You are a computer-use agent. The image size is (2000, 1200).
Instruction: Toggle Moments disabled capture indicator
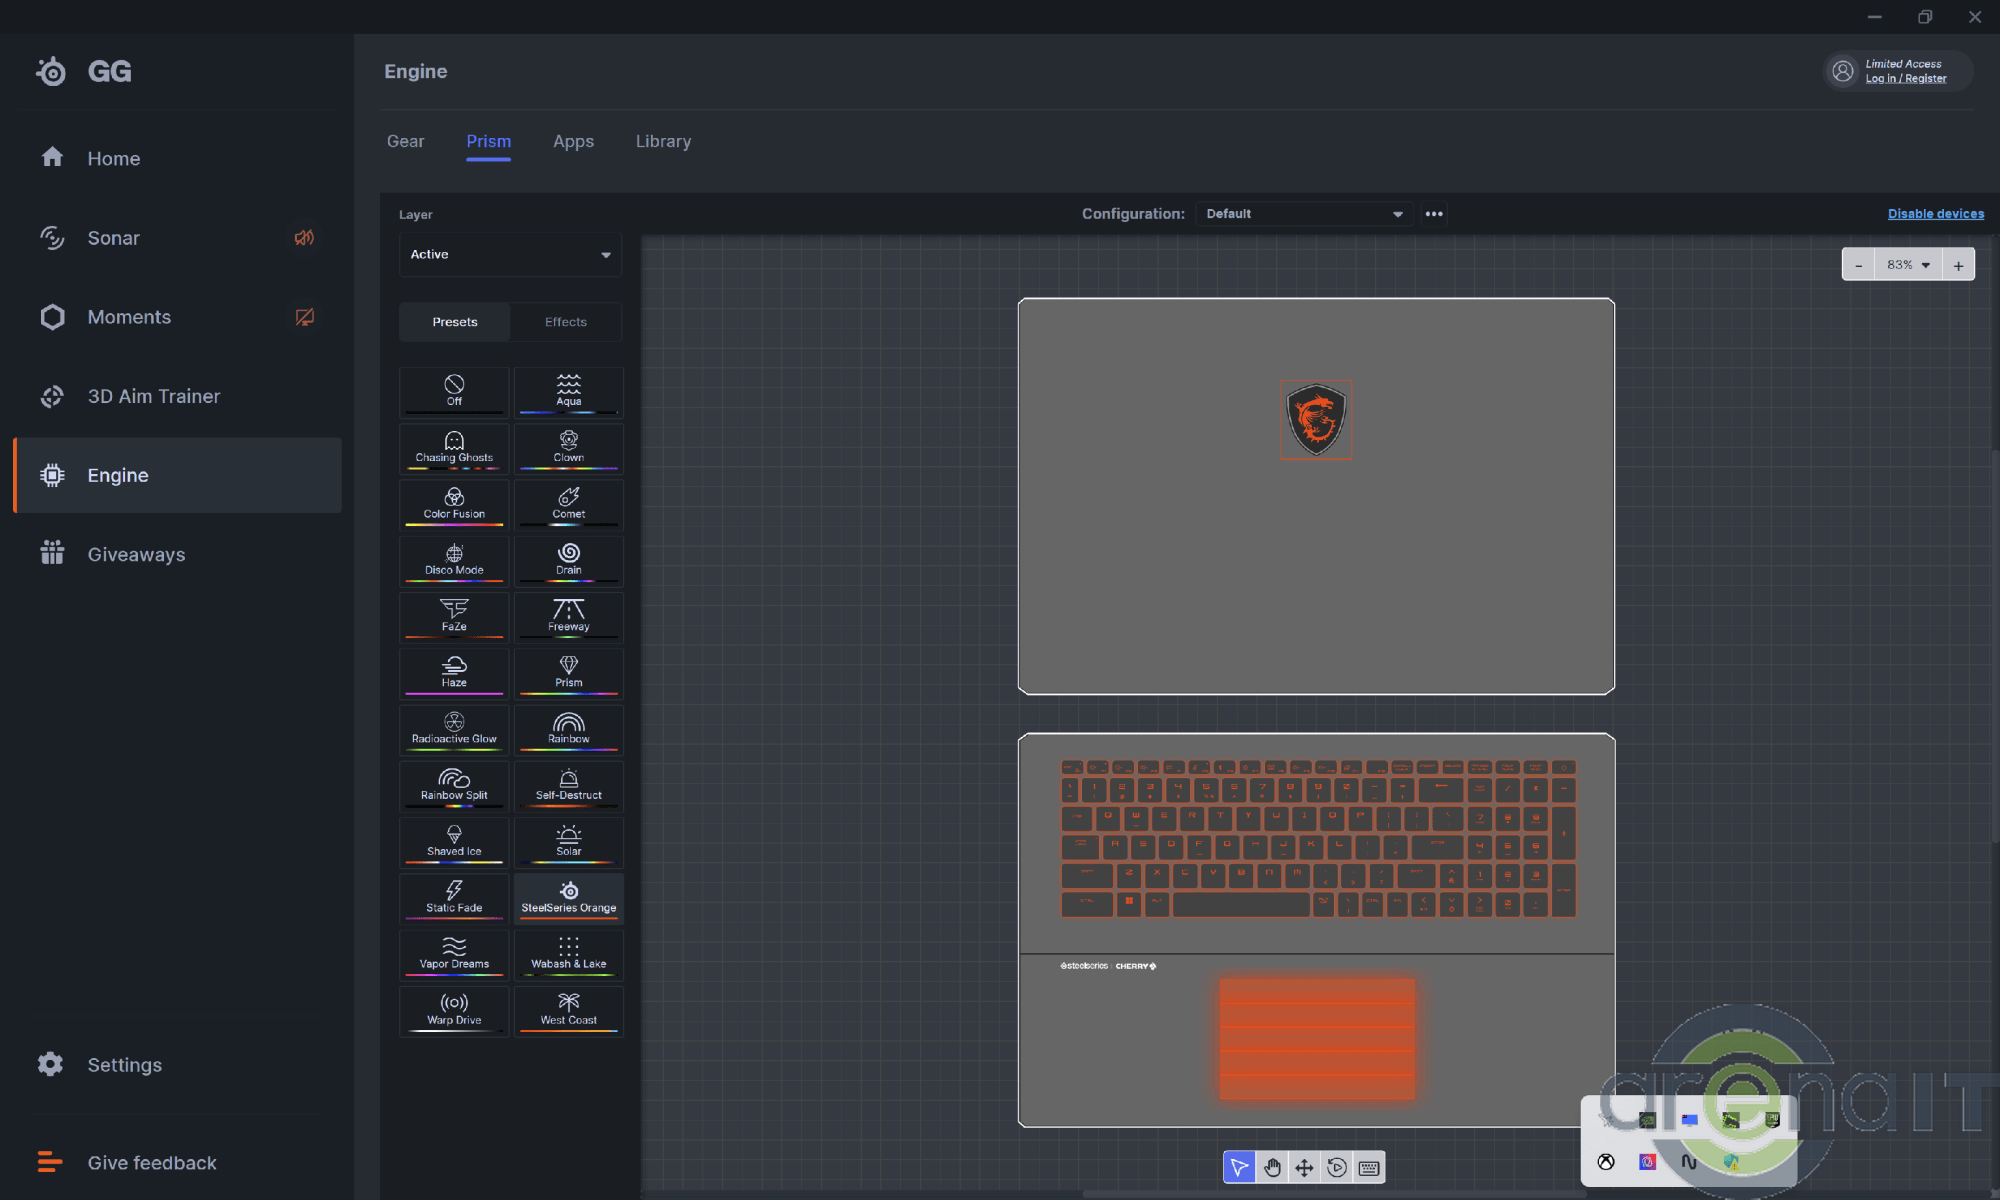point(304,317)
